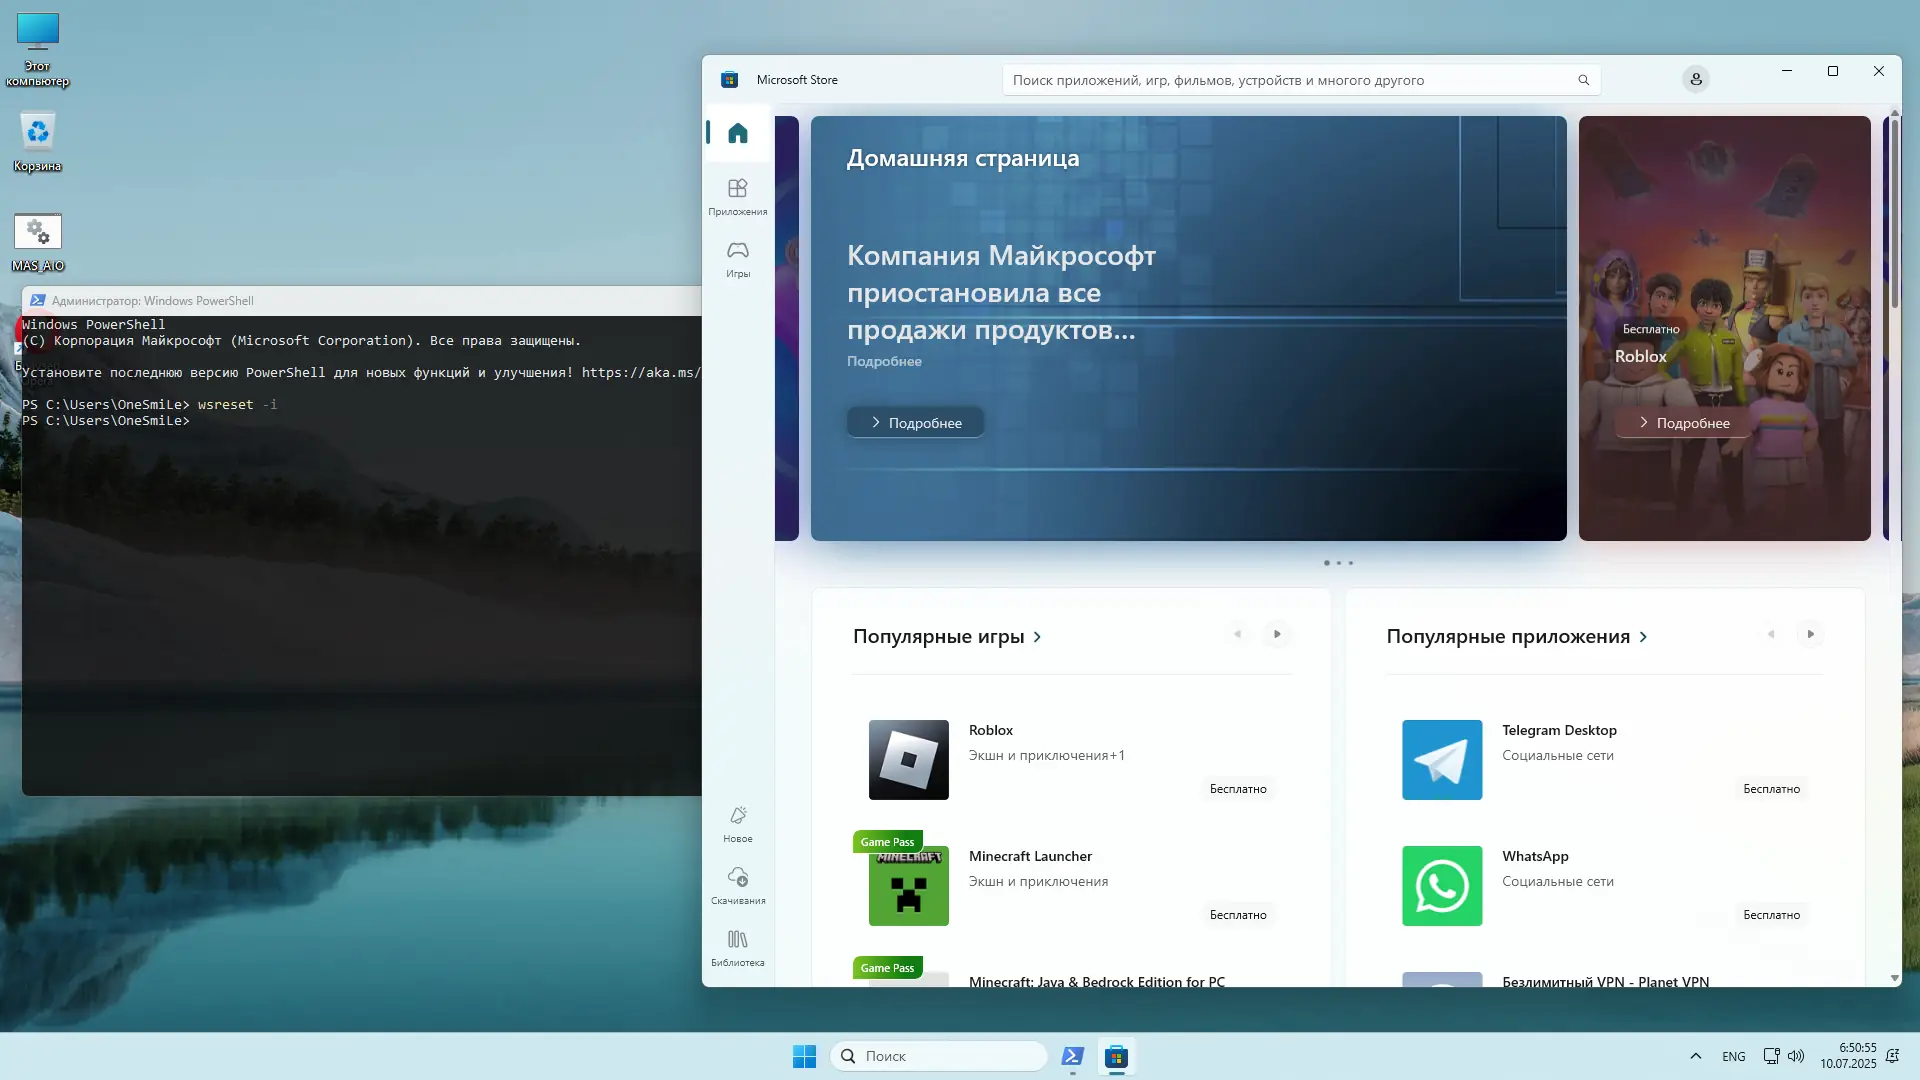1920x1080 pixels.
Task: Show hidden system tray icons chevron
Action: pos(1695,1056)
